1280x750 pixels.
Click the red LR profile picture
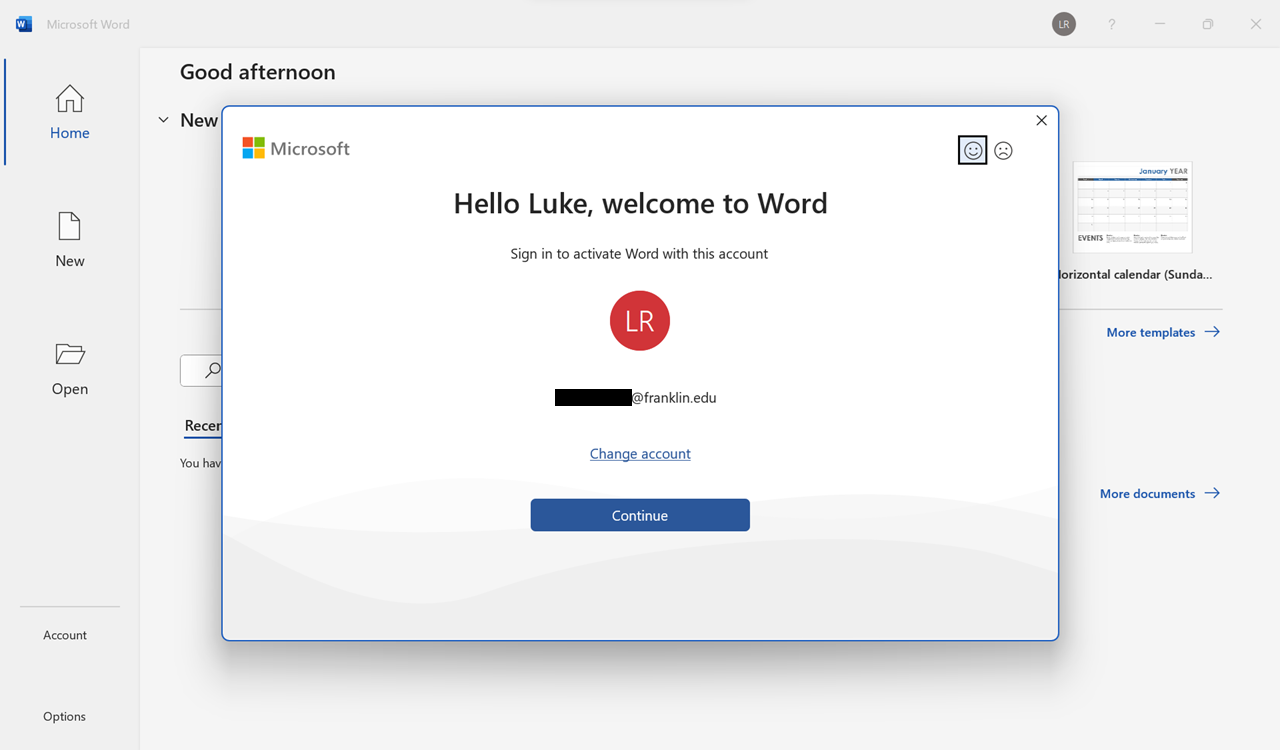point(640,320)
